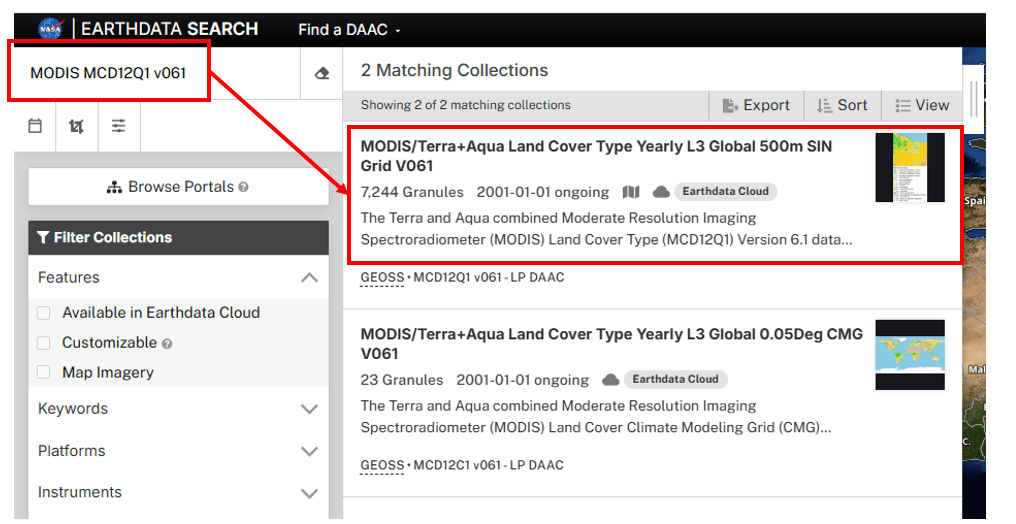
Task: Collapse the Features filter section
Action: [x=309, y=278]
